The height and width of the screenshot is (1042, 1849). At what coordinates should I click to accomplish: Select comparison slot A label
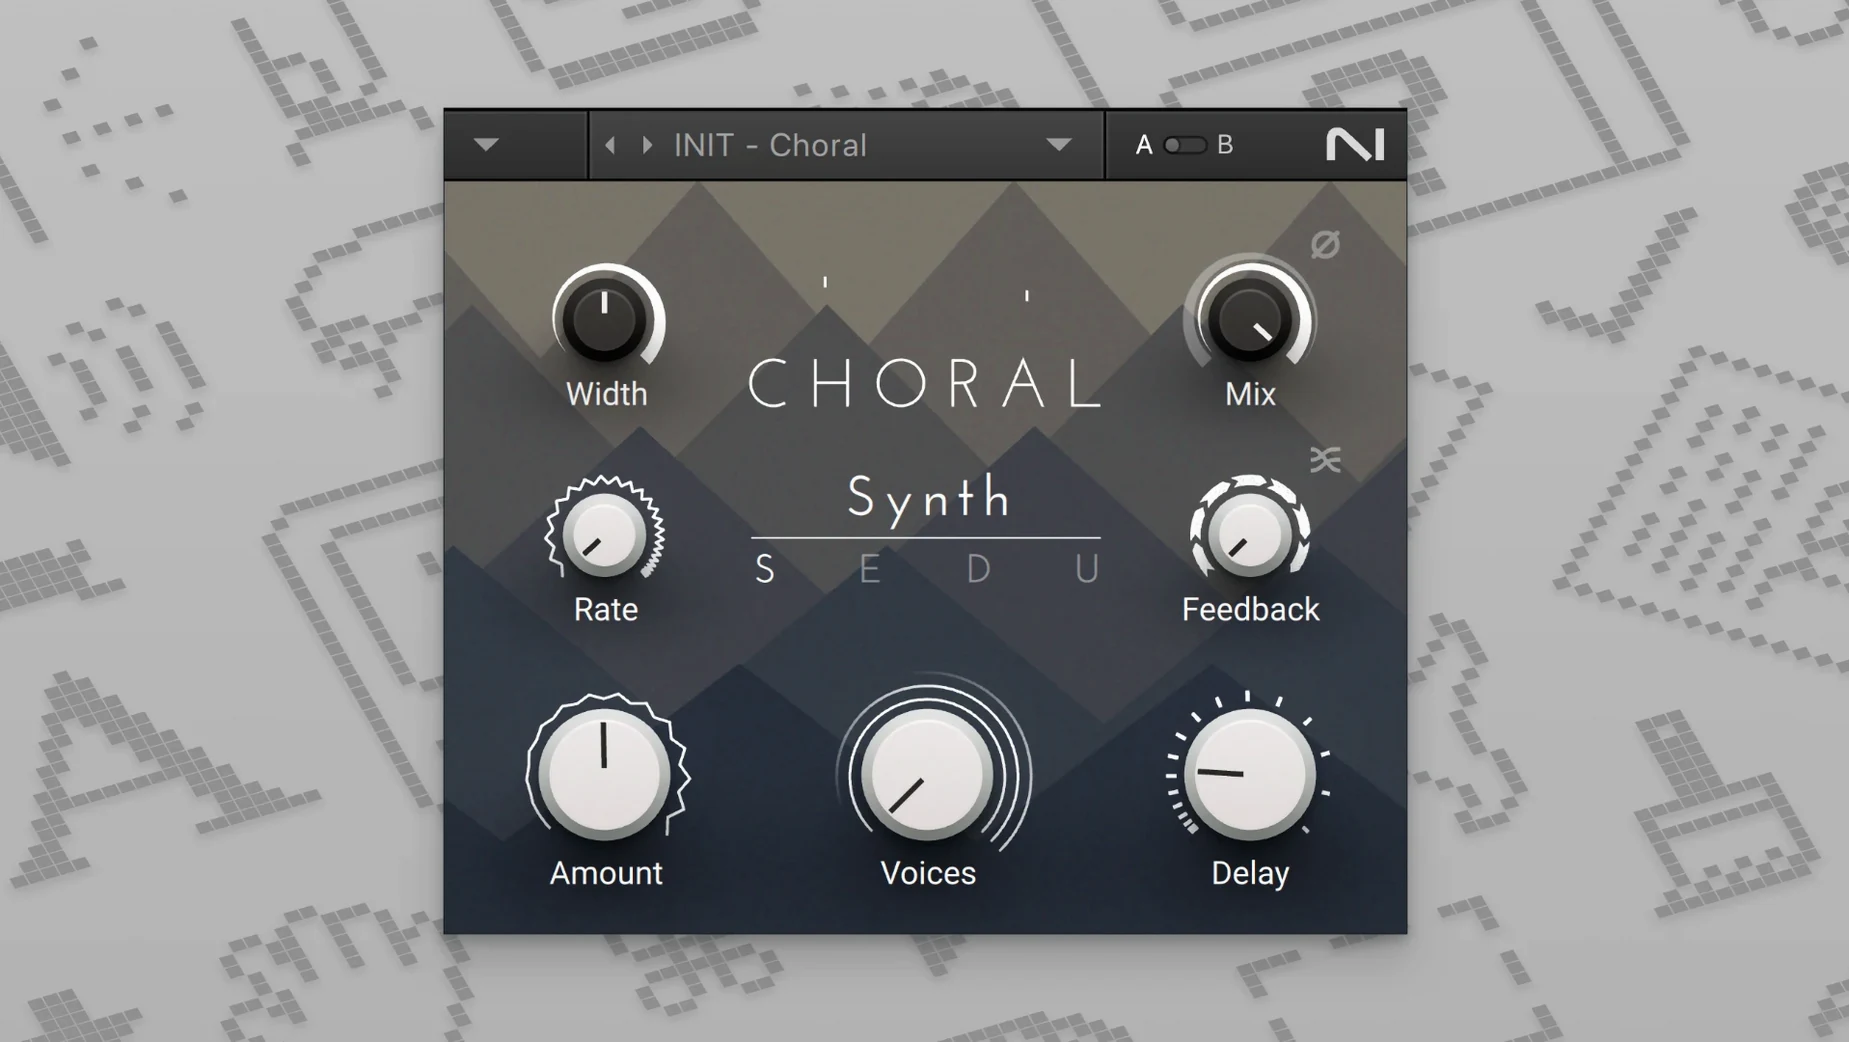pos(1144,145)
